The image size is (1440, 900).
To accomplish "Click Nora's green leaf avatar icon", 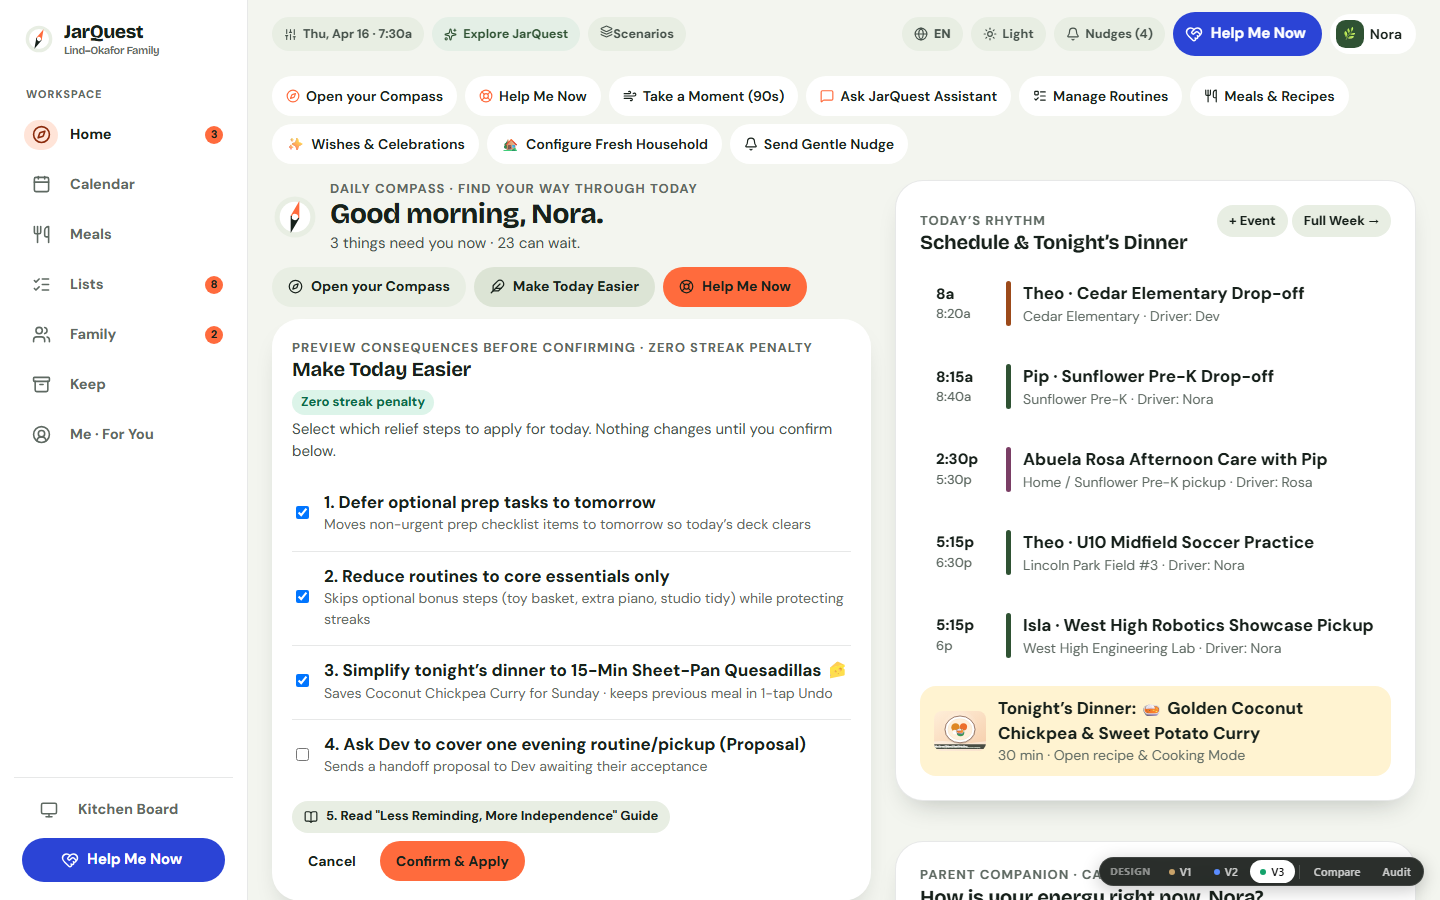I will click(x=1350, y=34).
